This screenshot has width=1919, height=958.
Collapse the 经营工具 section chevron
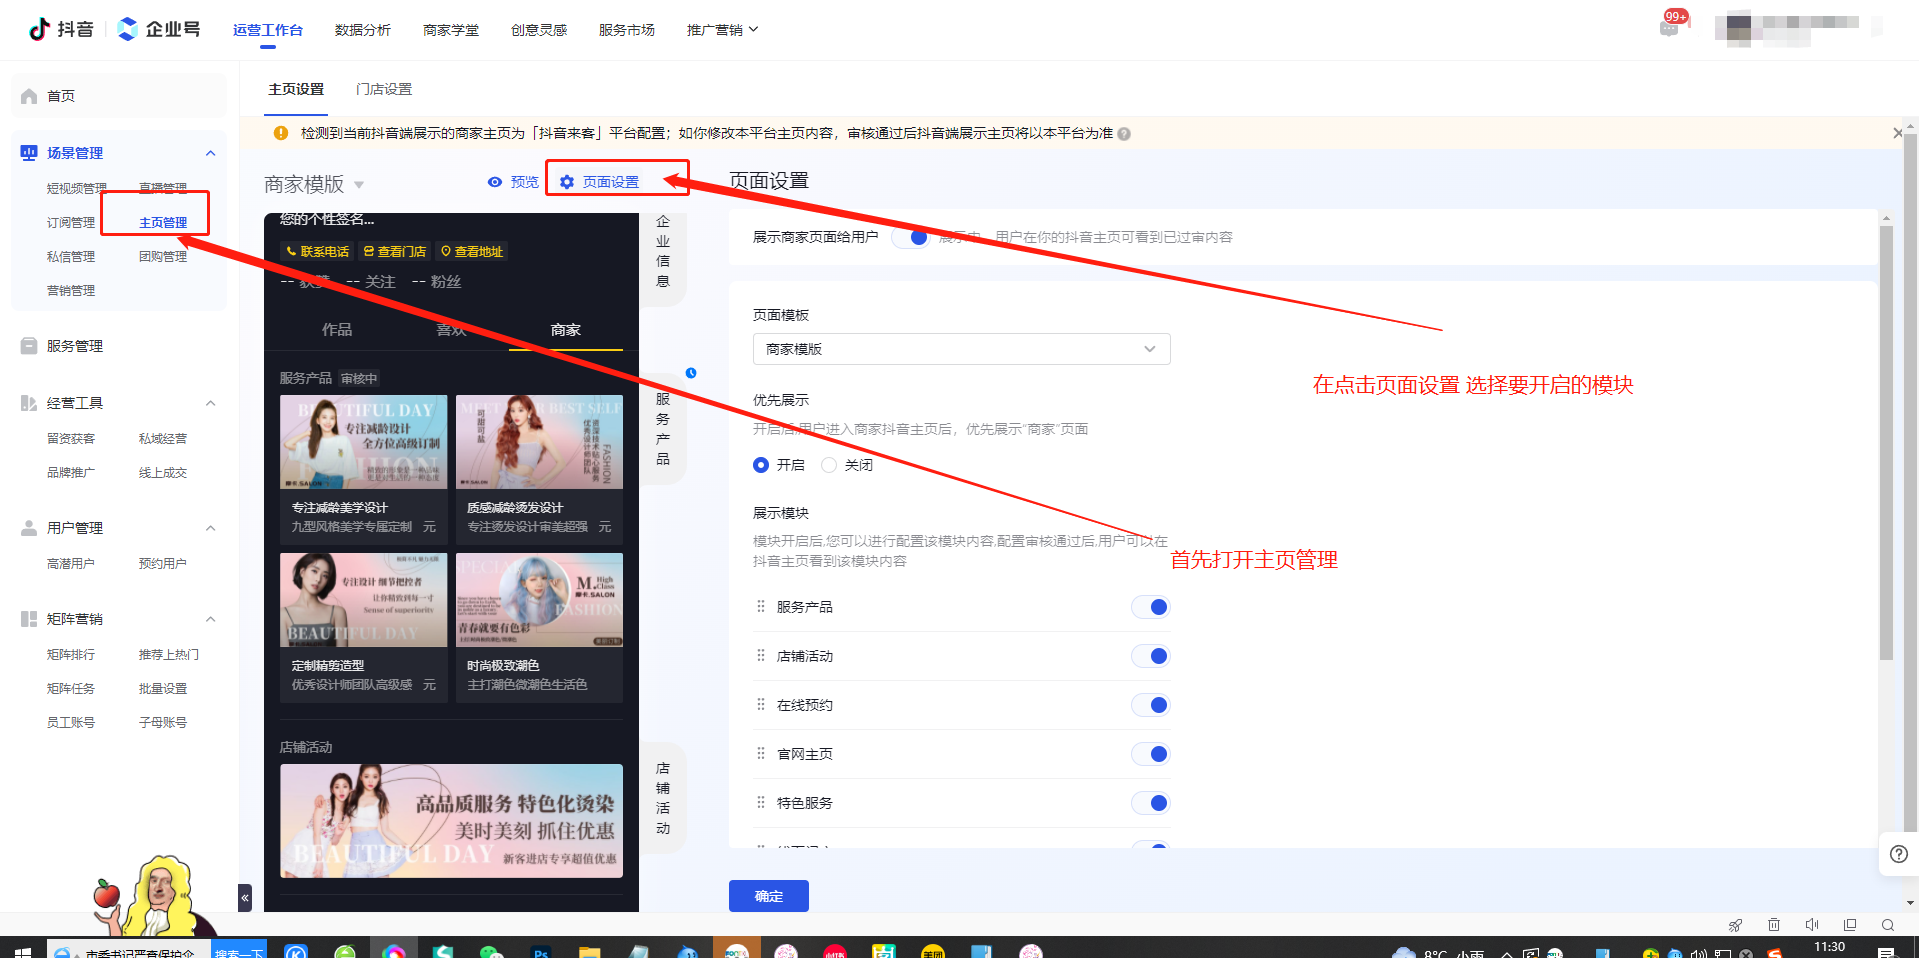point(210,403)
